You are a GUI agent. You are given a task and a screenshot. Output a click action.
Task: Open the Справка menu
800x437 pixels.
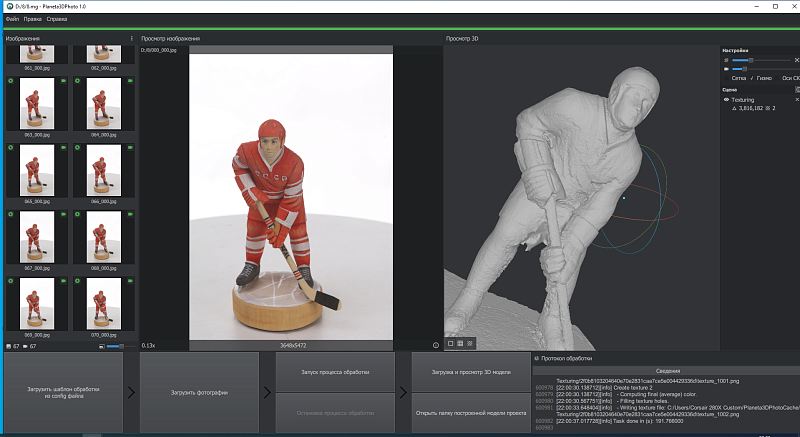57,19
